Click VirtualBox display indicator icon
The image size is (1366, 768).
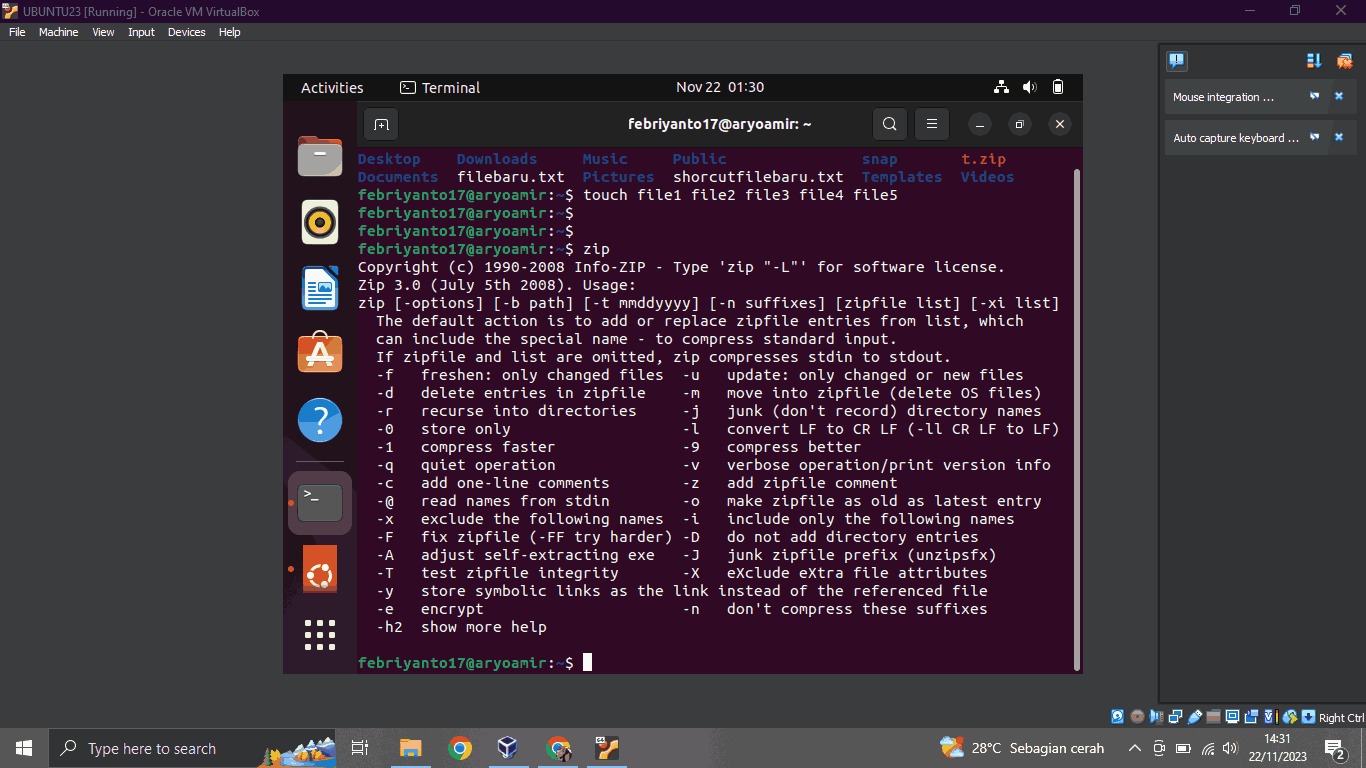[x=1232, y=717]
